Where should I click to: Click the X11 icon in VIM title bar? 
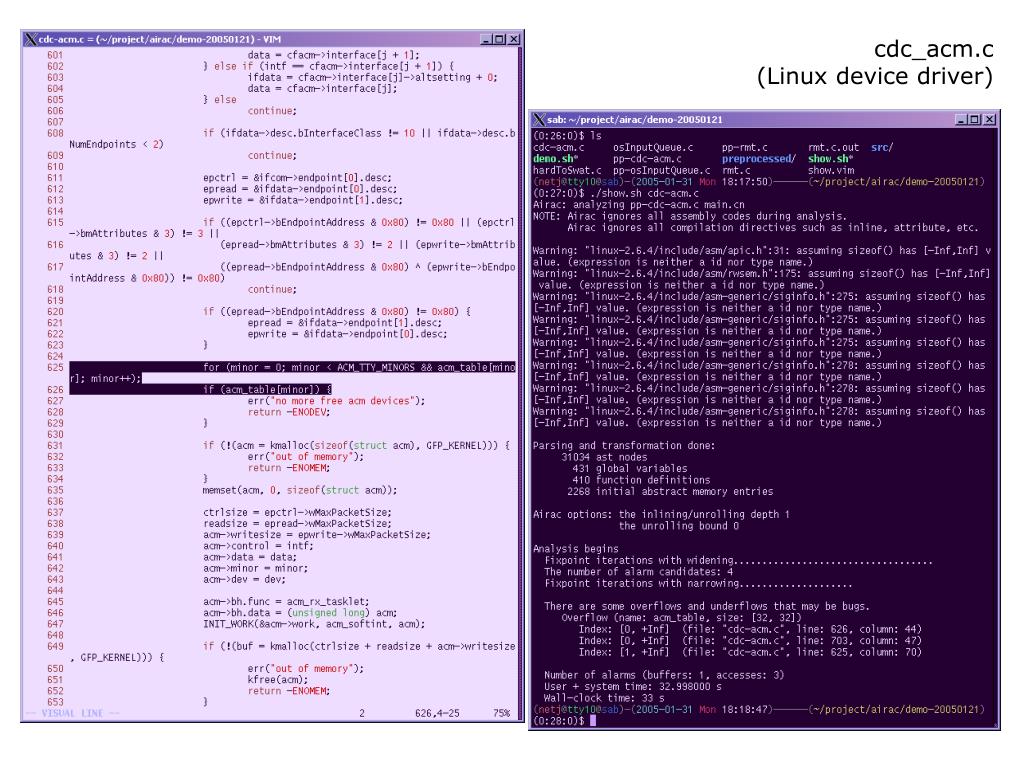(x=29, y=39)
